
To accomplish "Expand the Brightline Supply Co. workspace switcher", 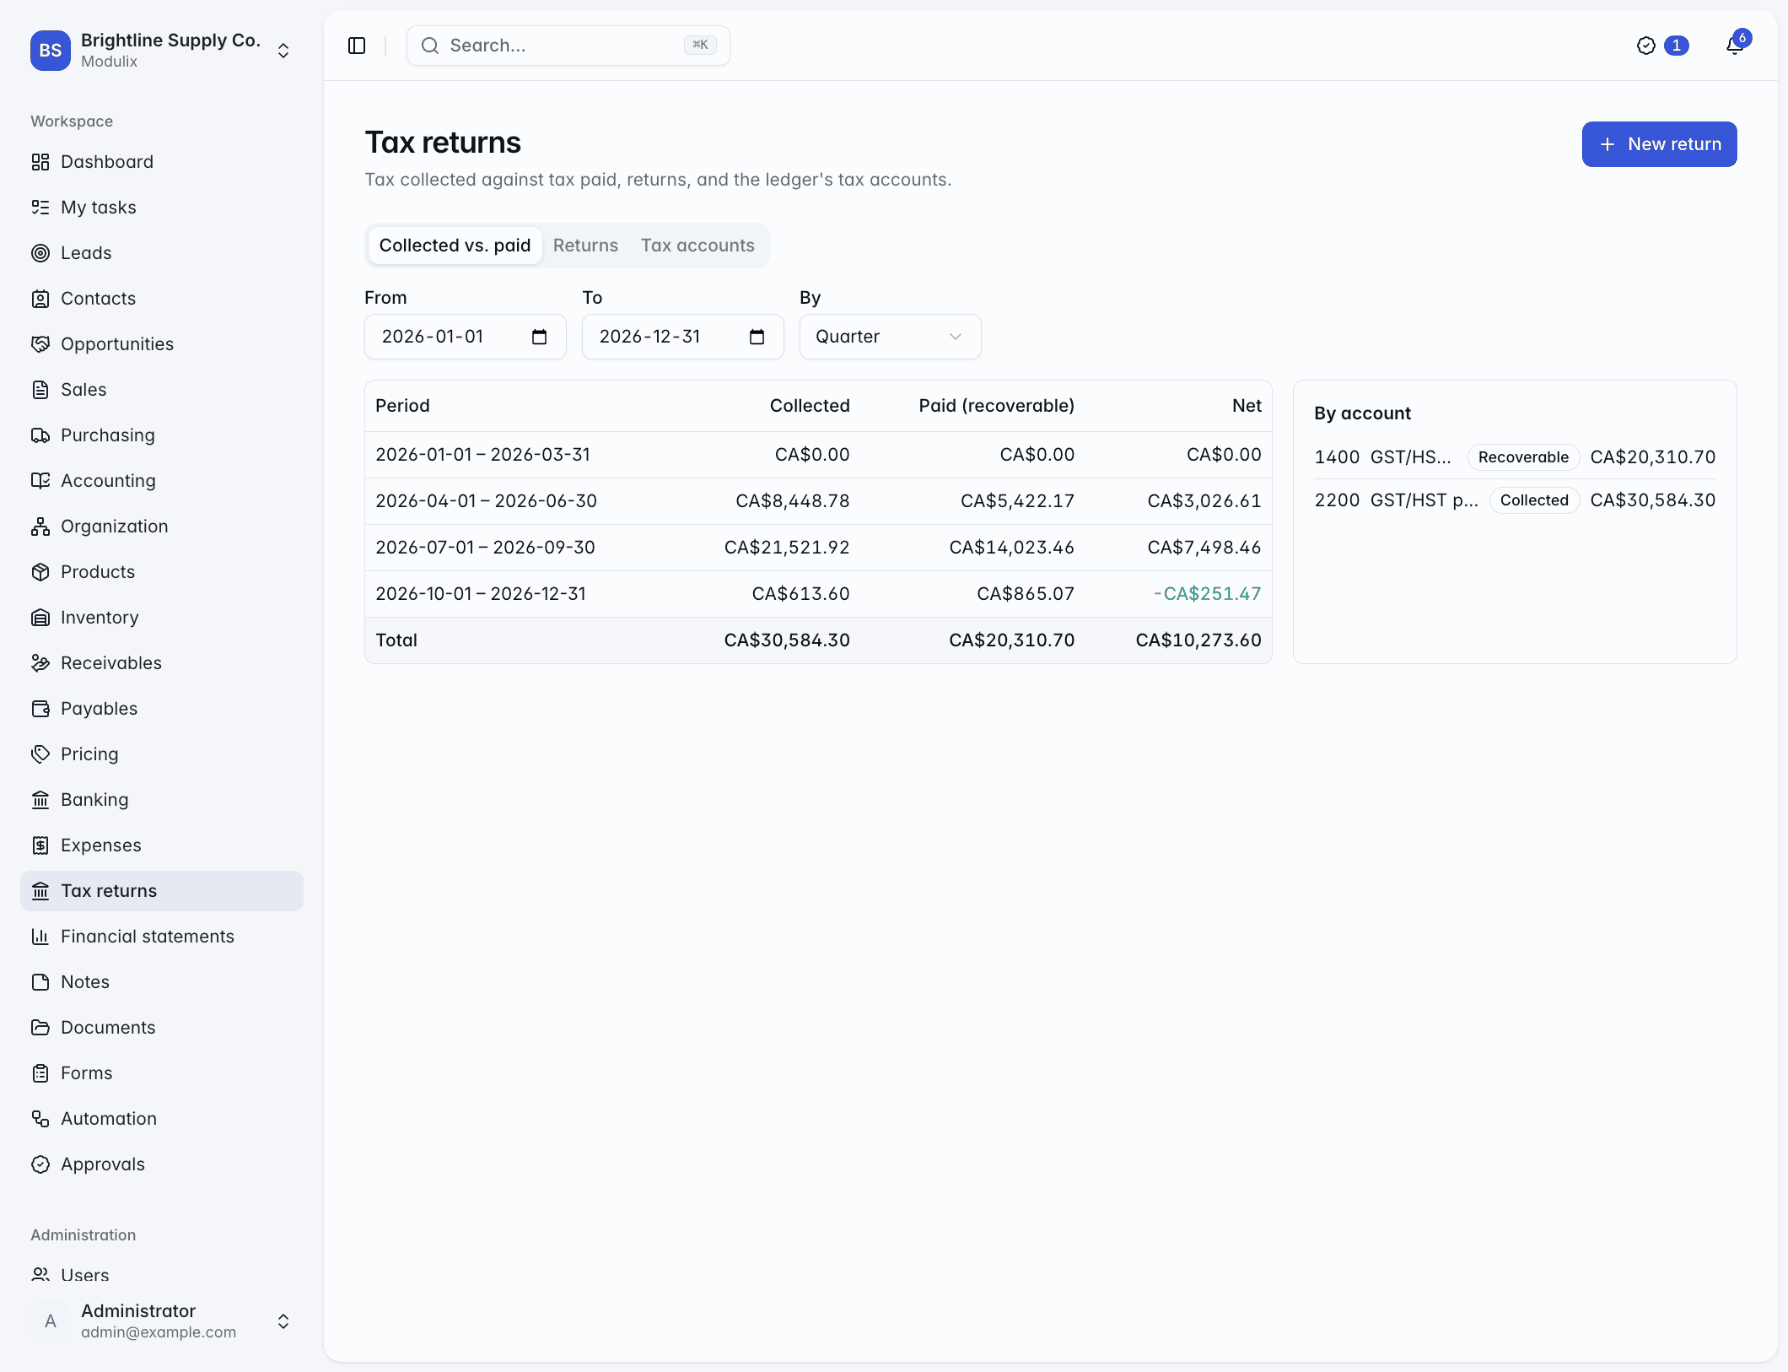I will coord(162,50).
